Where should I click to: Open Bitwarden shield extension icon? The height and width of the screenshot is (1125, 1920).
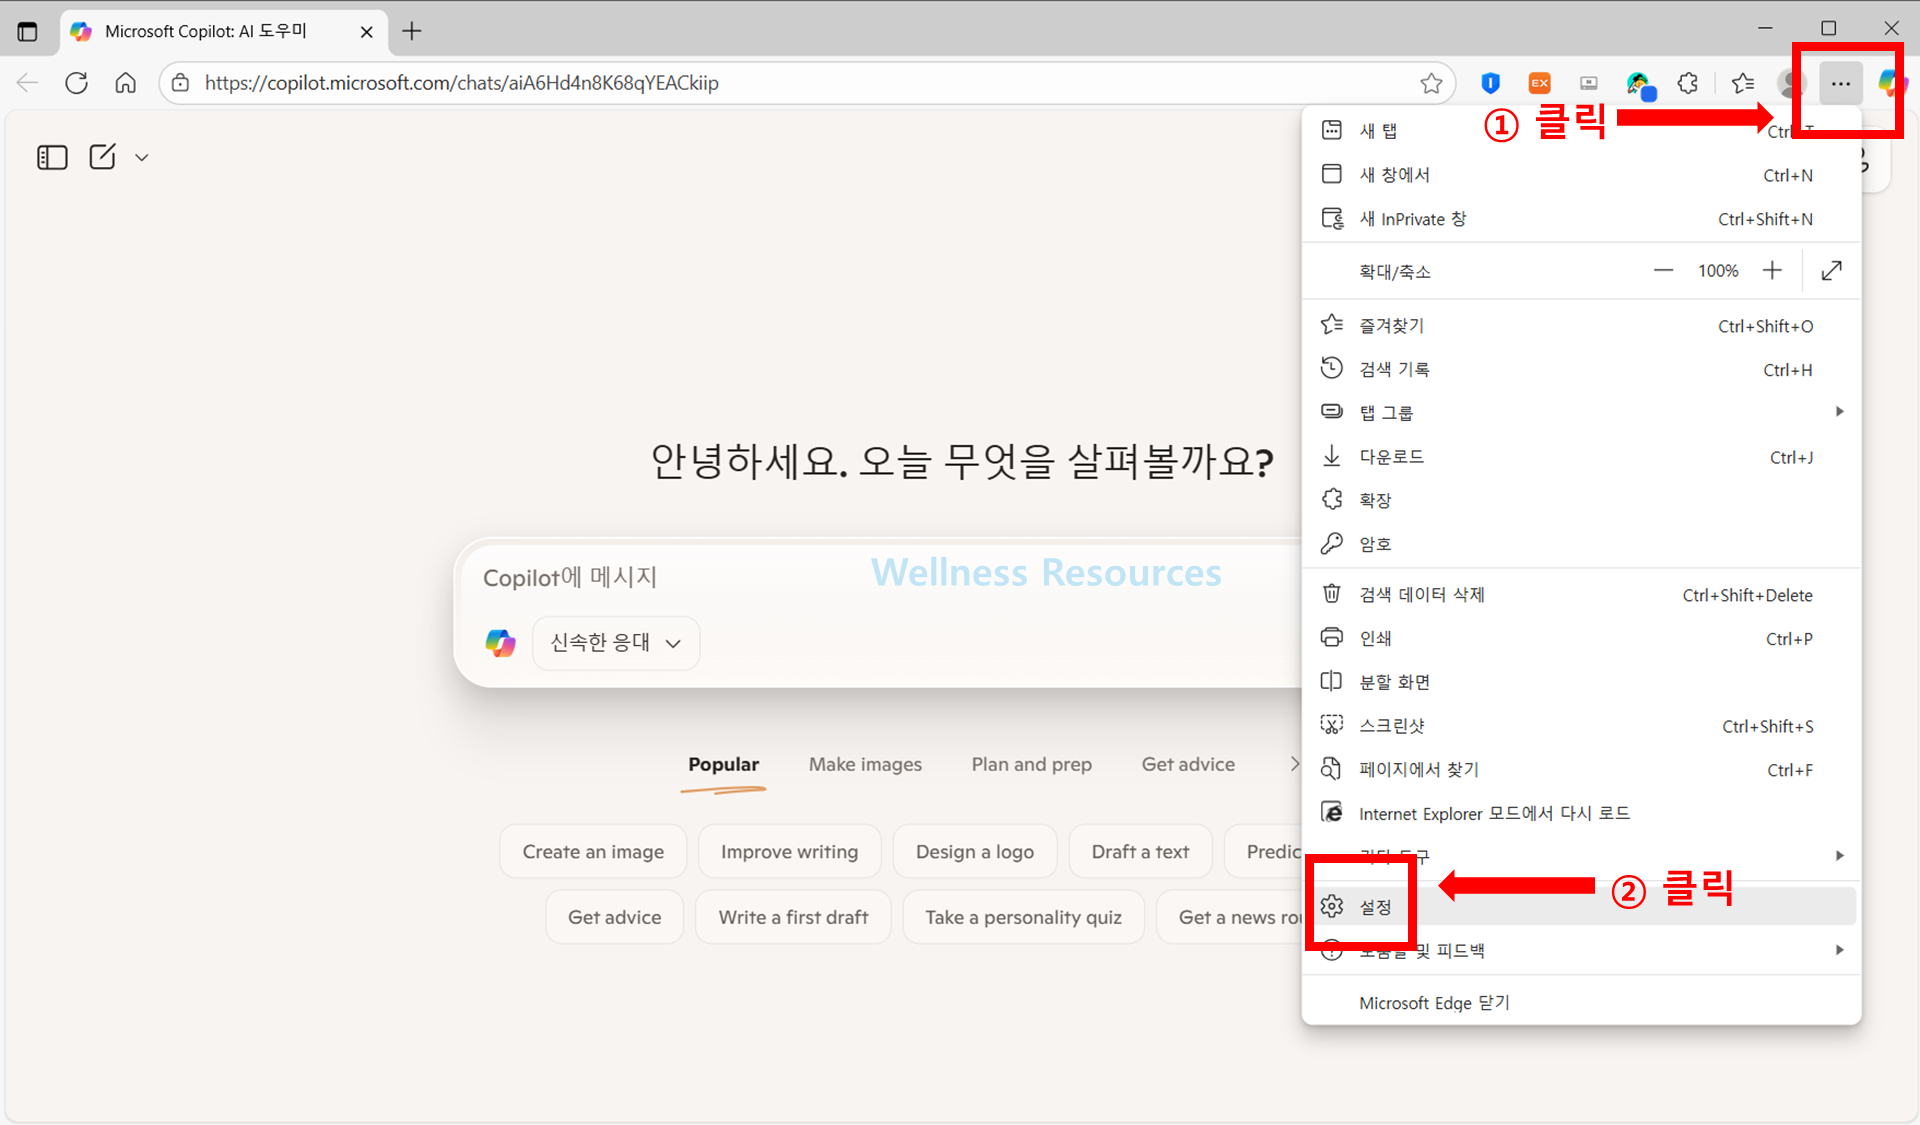[1490, 83]
